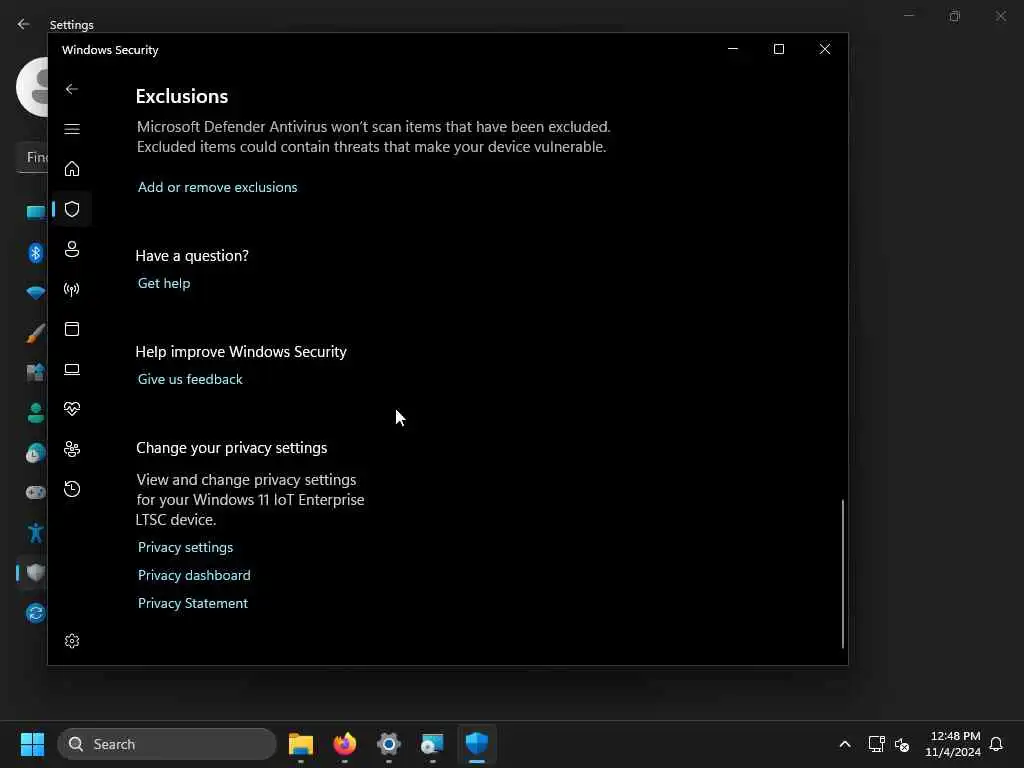Open Windows Security shield in taskbar
The width and height of the screenshot is (1024, 768).
click(x=477, y=744)
